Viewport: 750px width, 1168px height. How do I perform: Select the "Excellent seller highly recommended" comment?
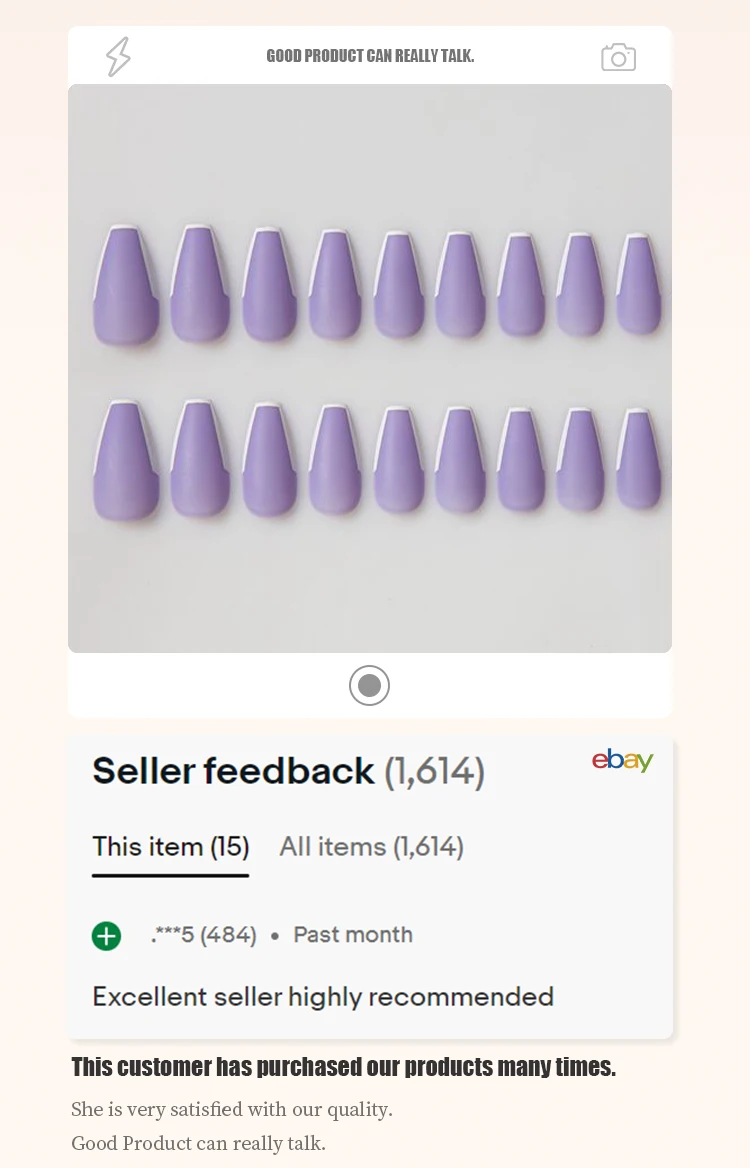(323, 996)
